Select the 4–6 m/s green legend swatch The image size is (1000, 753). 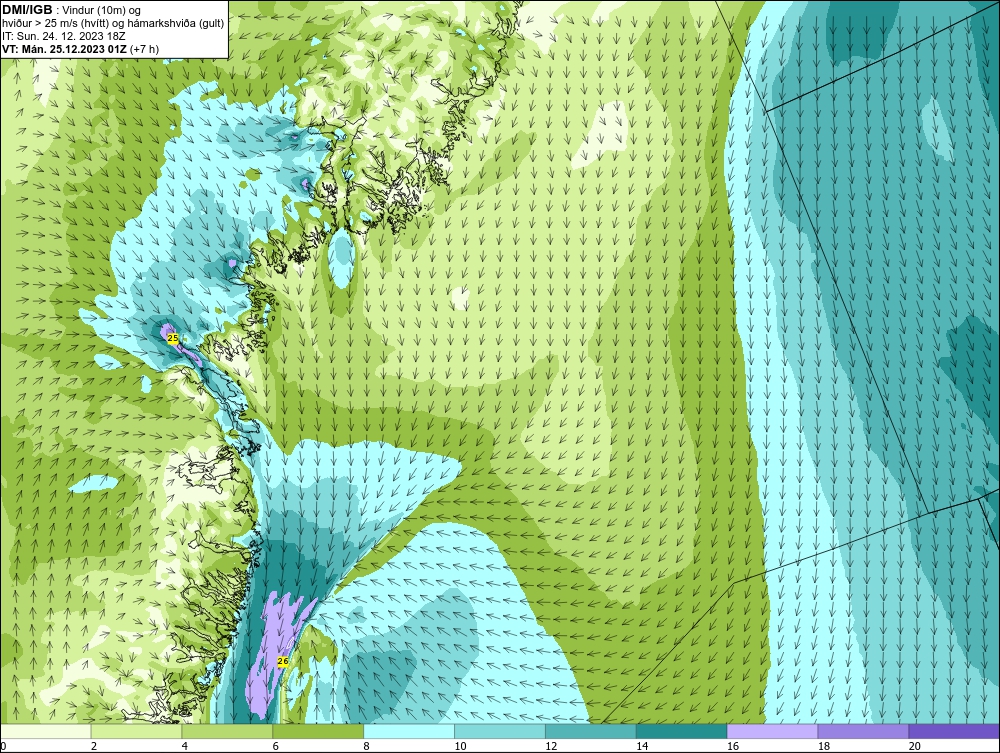point(227,731)
